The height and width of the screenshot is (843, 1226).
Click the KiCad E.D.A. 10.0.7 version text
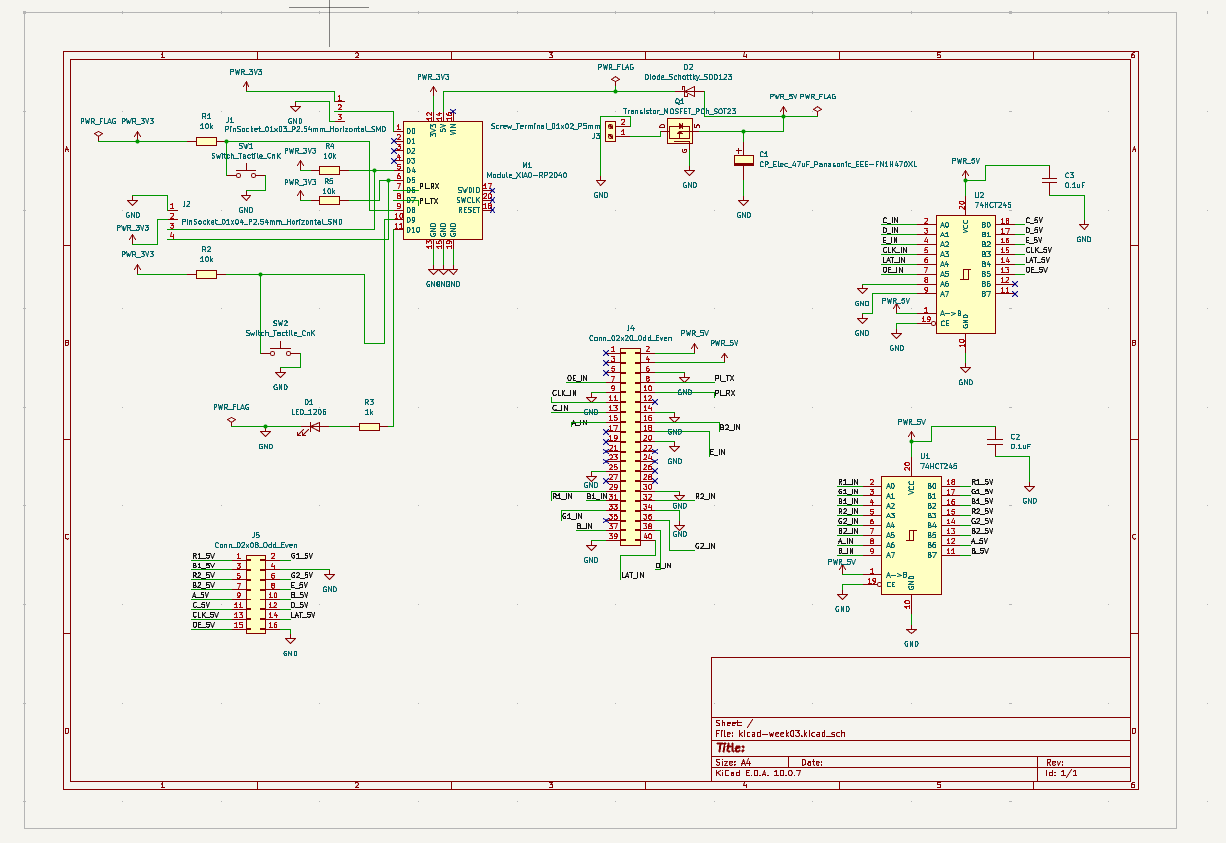coord(758,773)
